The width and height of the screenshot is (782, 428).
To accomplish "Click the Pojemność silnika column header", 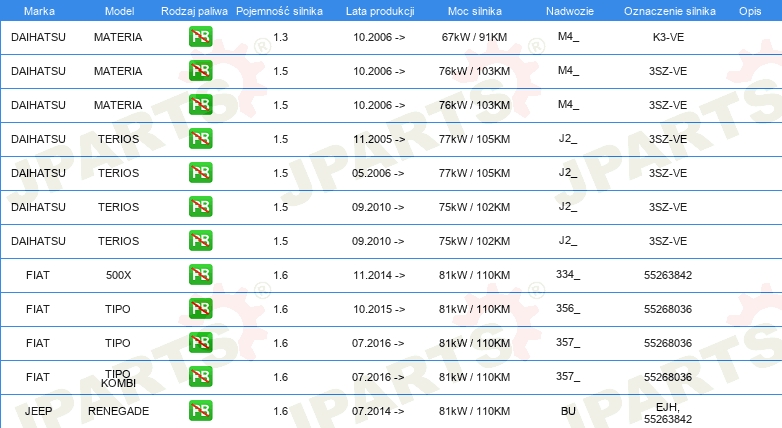I will pos(279,11).
